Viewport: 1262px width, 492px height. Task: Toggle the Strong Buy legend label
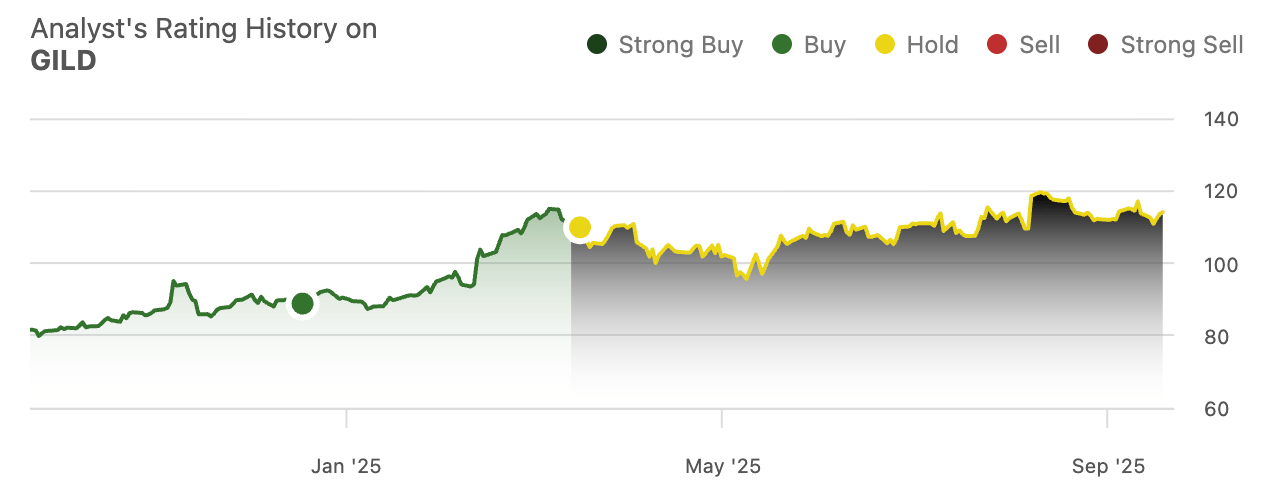(680, 45)
